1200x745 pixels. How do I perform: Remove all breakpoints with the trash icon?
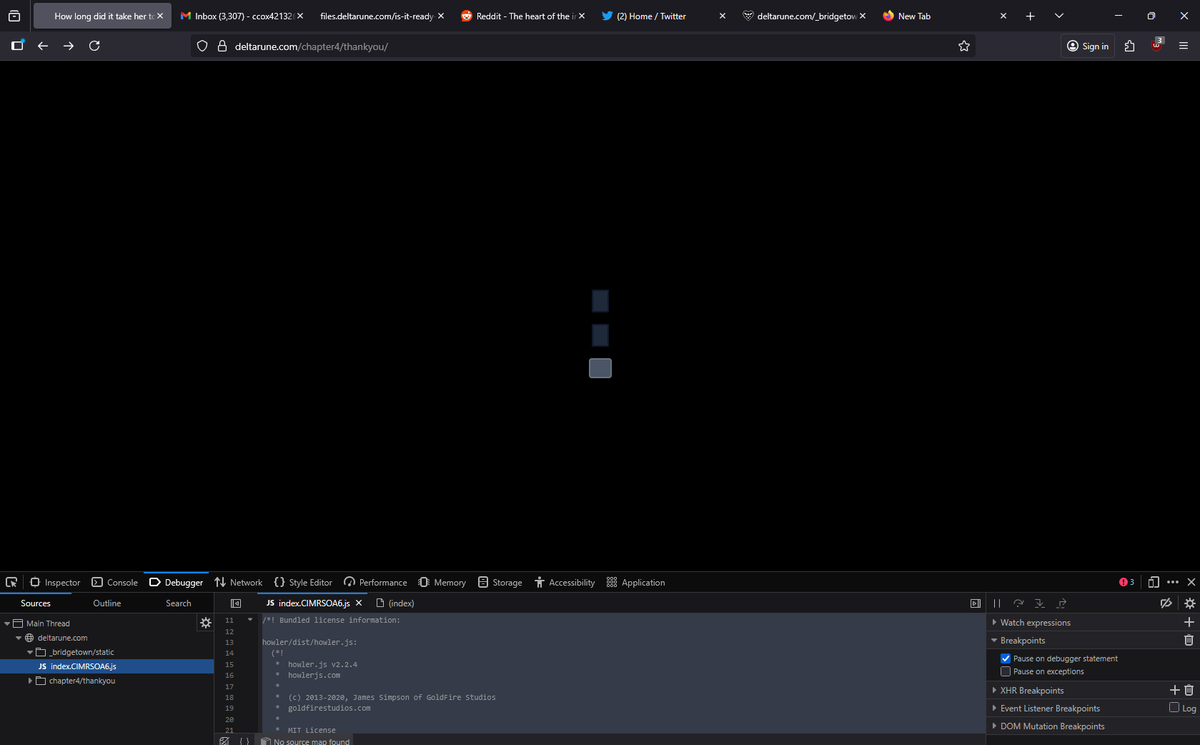[1189, 640]
